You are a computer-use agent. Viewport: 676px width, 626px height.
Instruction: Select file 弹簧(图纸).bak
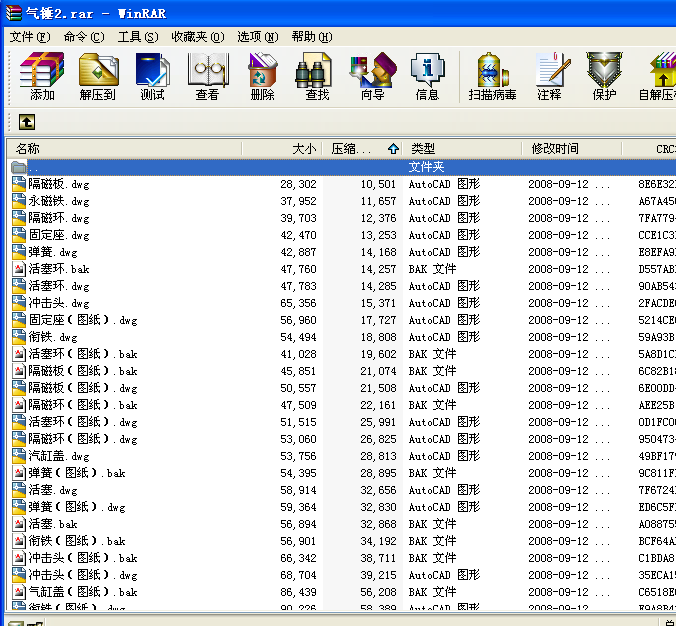(77, 473)
